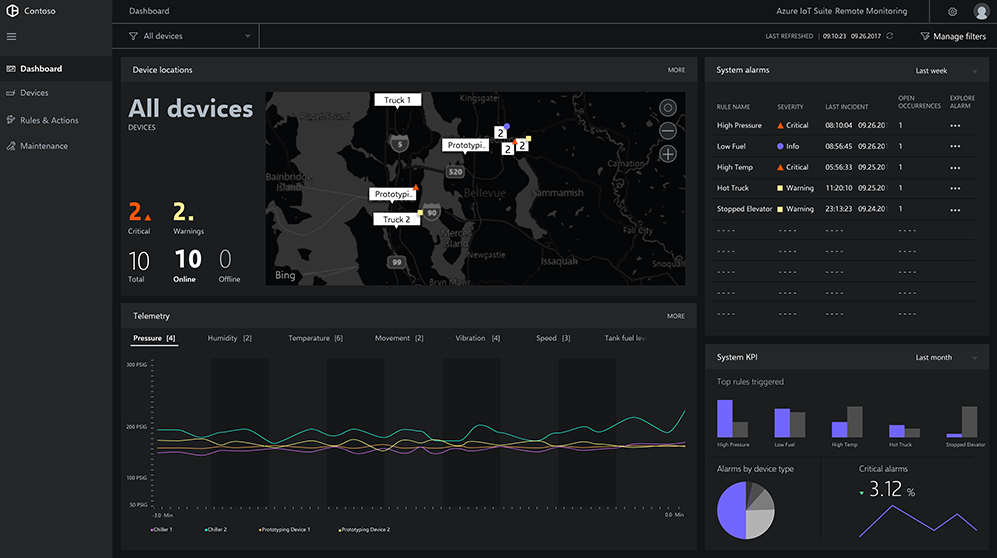Toggle Chiller 2 legend entry
The height and width of the screenshot is (558, 997).
click(x=216, y=529)
